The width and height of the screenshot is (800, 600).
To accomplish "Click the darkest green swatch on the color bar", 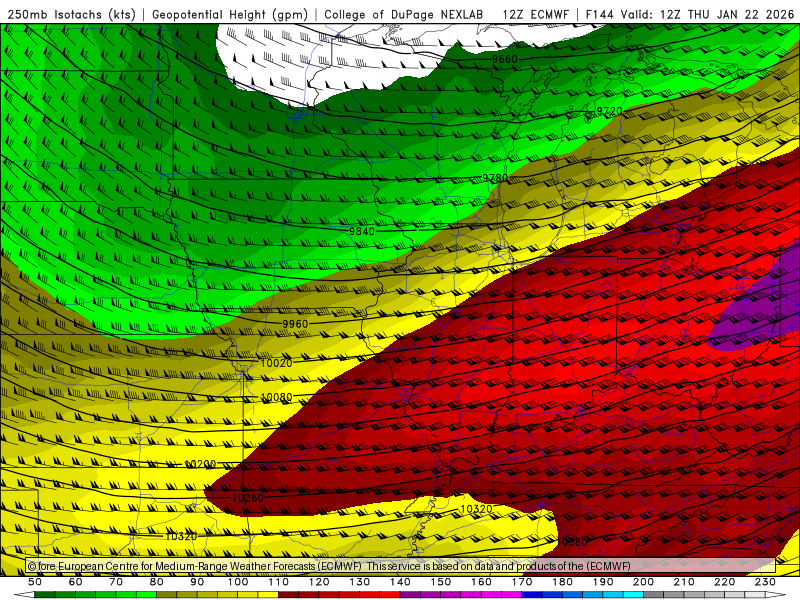I will point(45,595).
